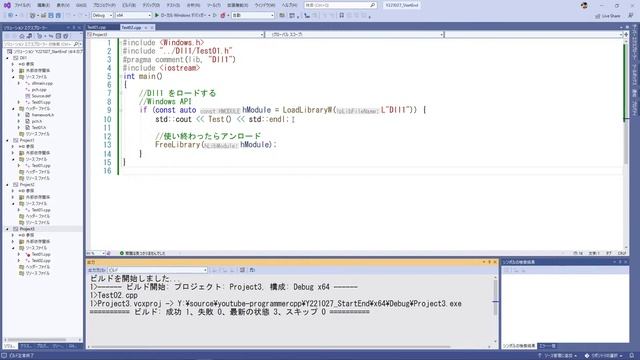
Task: Toggle auto-hide pin on symbol search results panel
Action: point(620,262)
